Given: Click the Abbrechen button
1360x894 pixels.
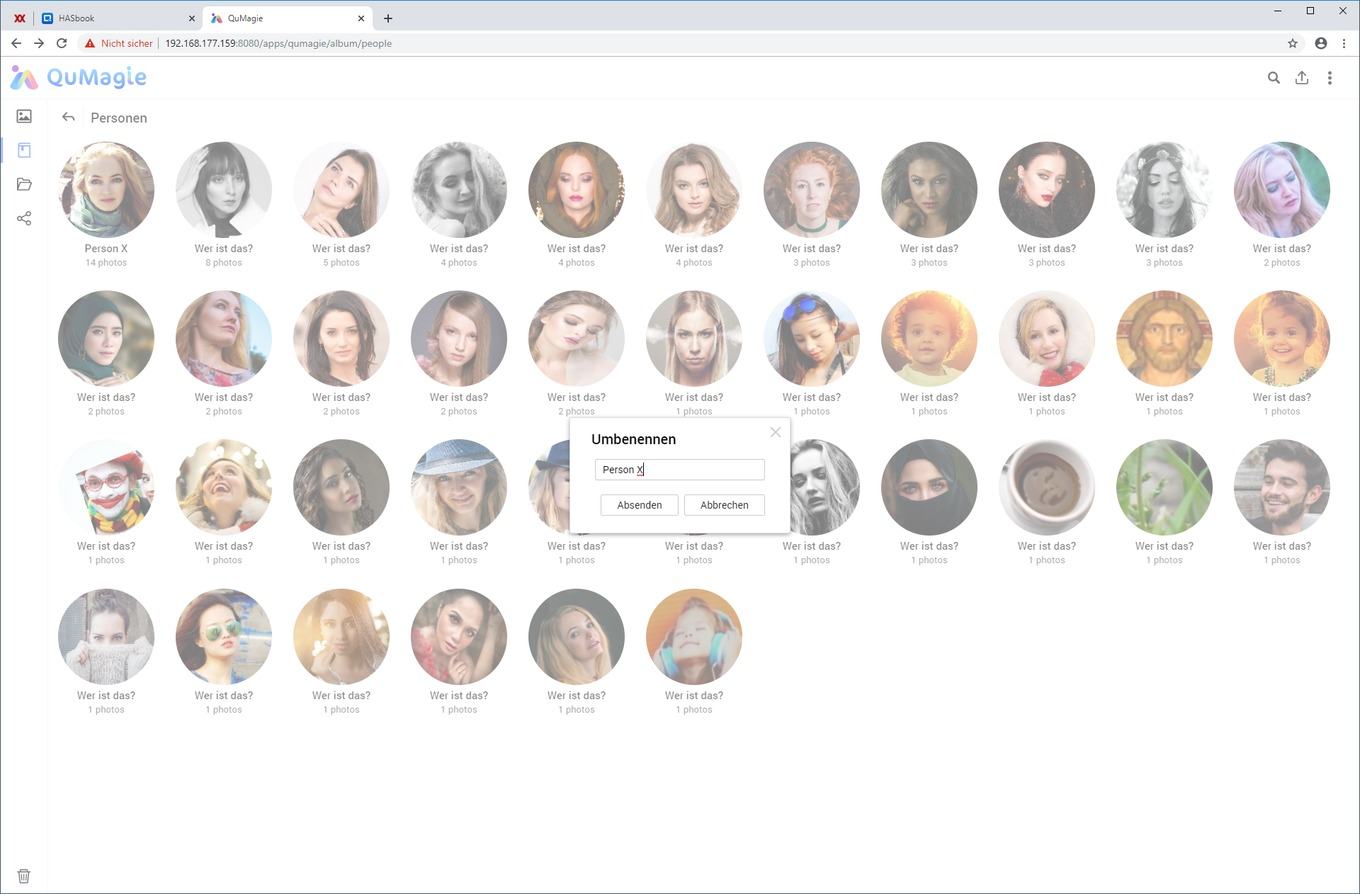Looking at the screenshot, I should coord(724,505).
